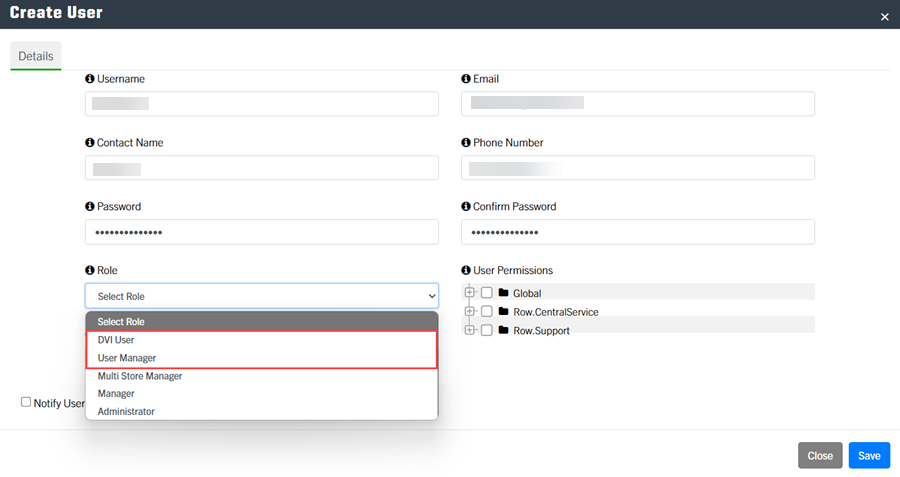This screenshot has width=900, height=477.
Task: Focus the Contact Name input field
Action: pos(262,168)
